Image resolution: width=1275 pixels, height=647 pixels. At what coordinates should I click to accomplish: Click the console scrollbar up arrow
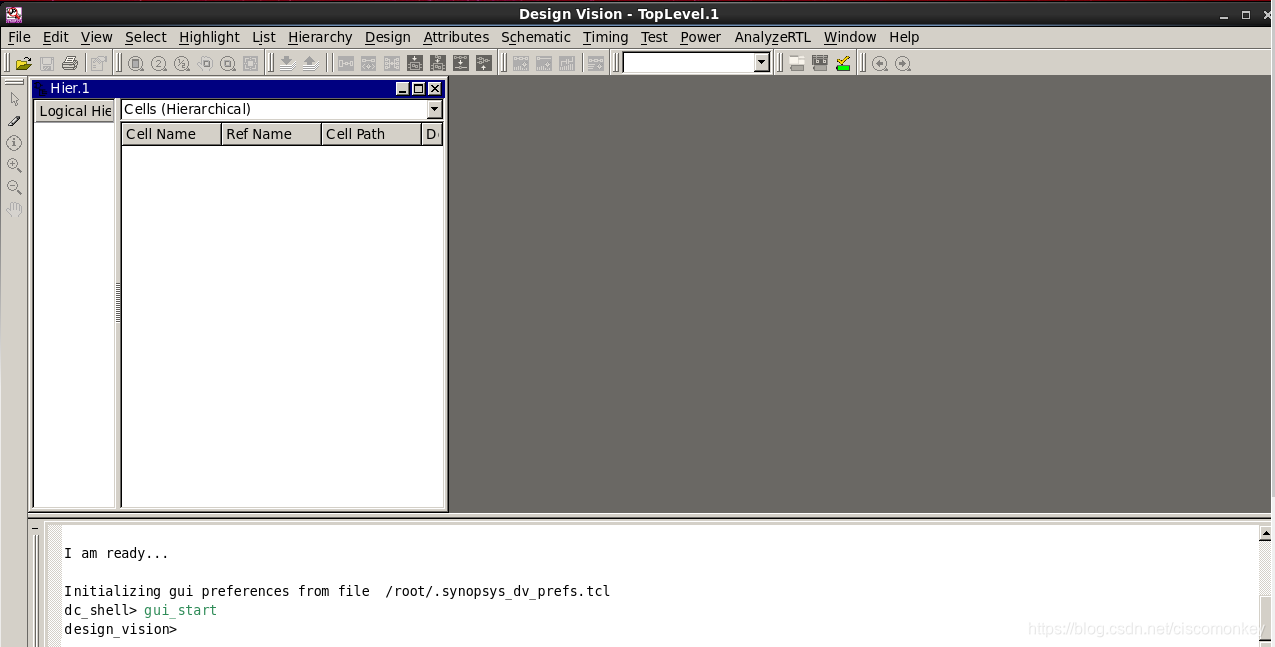point(1265,535)
